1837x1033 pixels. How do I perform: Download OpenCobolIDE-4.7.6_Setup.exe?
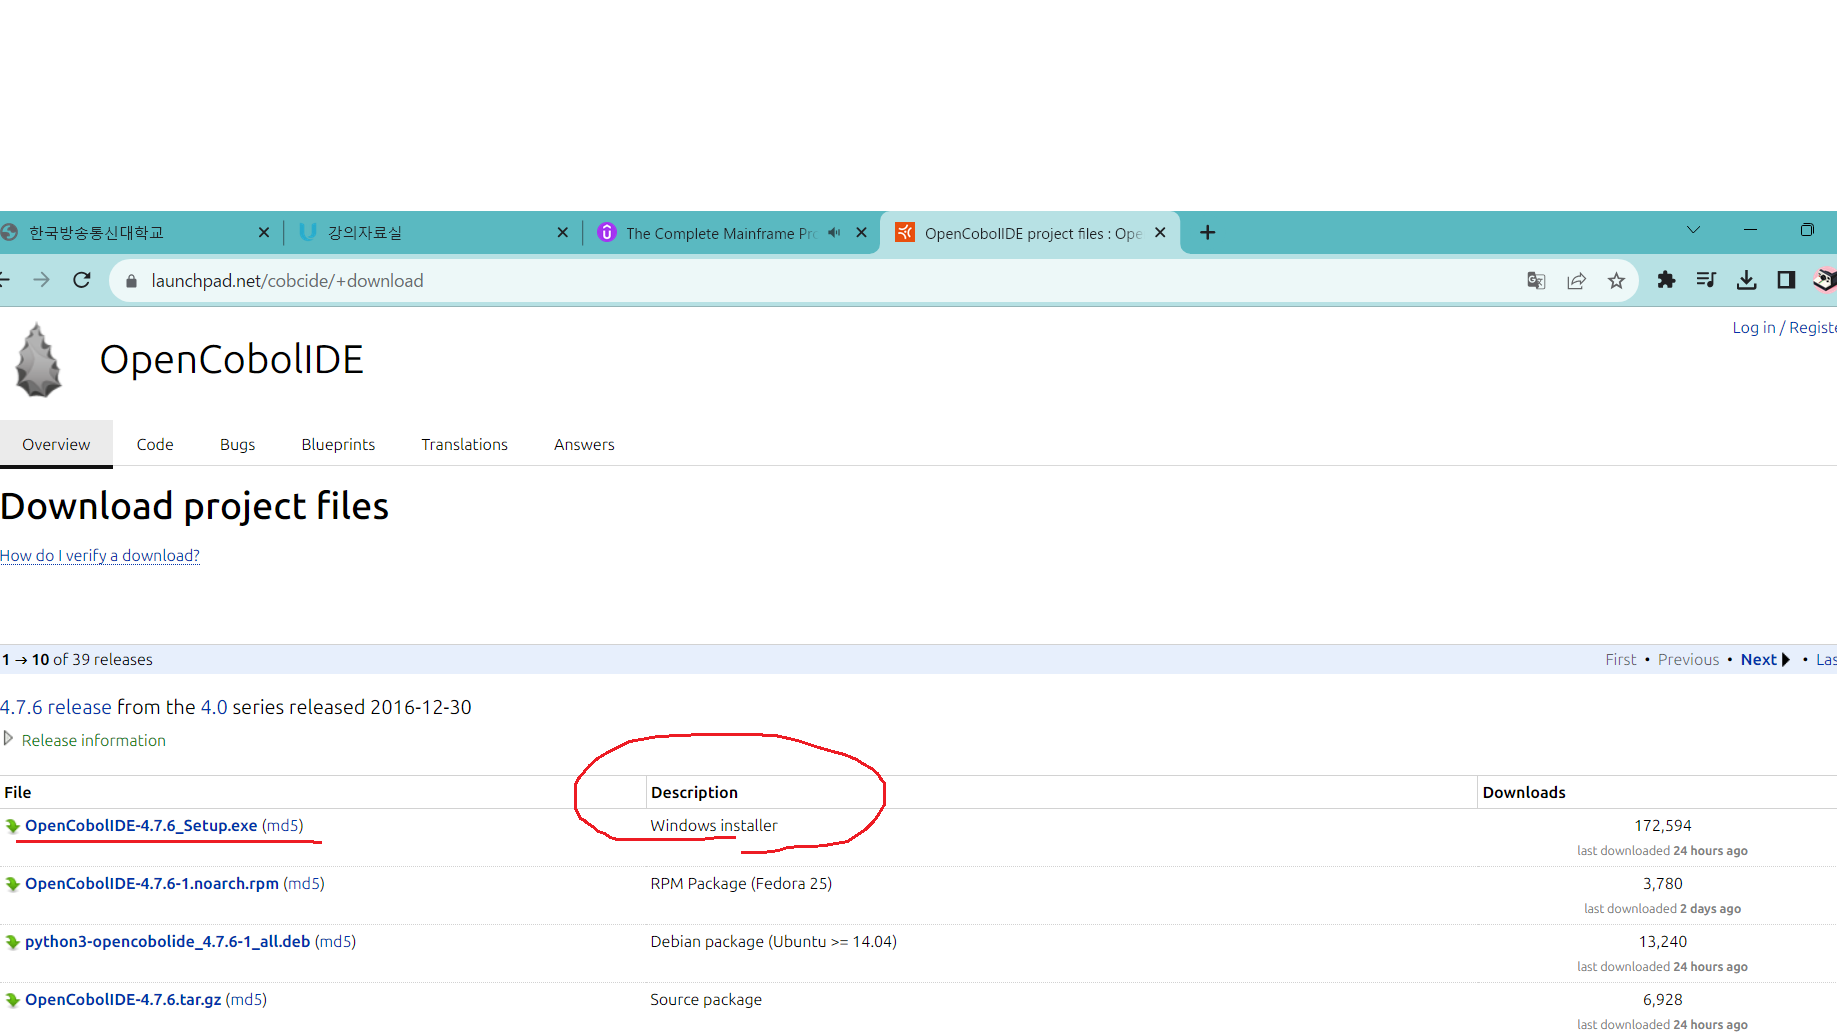point(141,825)
